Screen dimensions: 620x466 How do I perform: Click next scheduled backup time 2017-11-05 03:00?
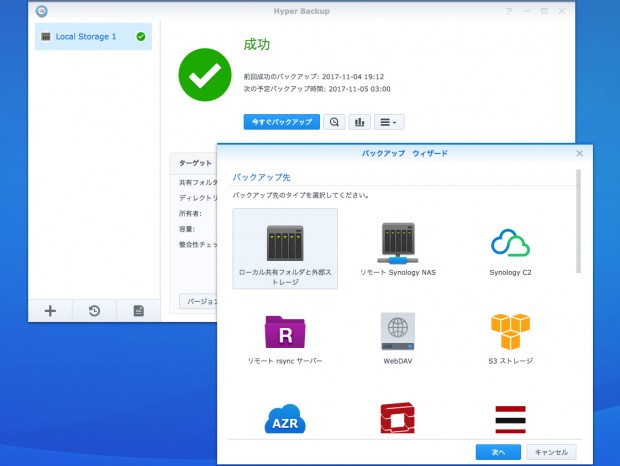coord(317,89)
